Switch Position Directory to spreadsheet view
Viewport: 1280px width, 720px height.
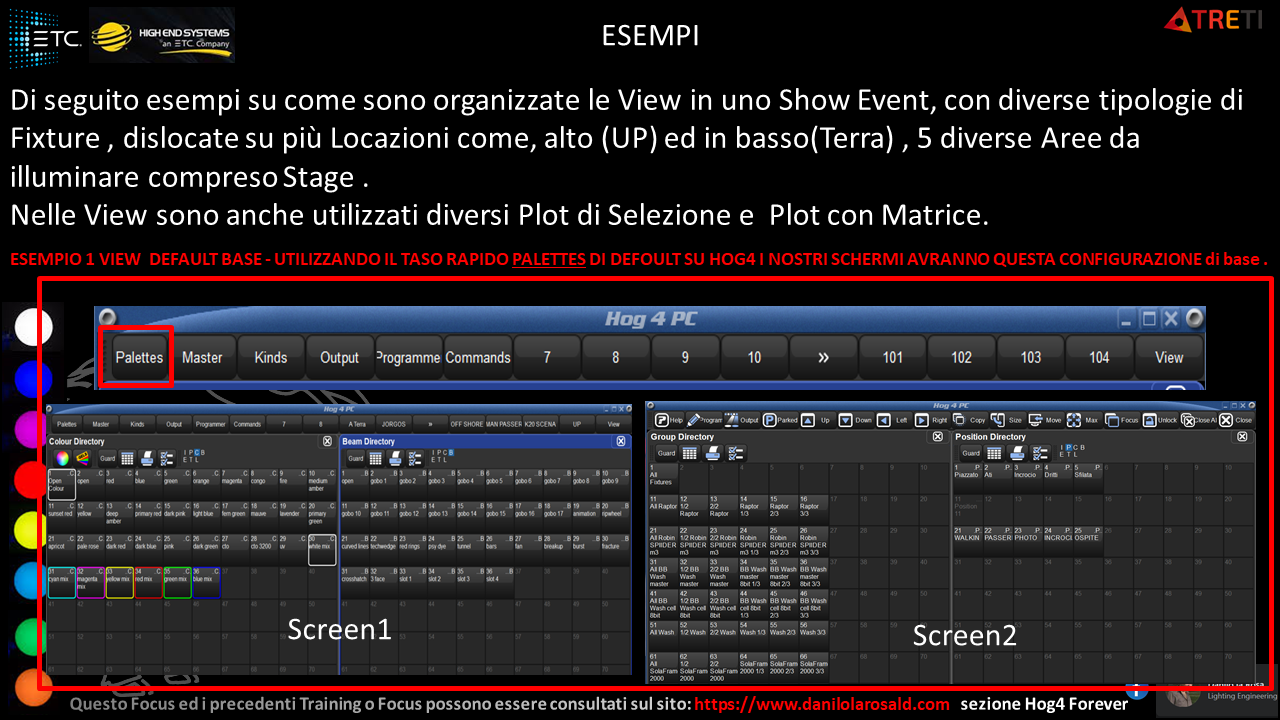(x=993, y=453)
